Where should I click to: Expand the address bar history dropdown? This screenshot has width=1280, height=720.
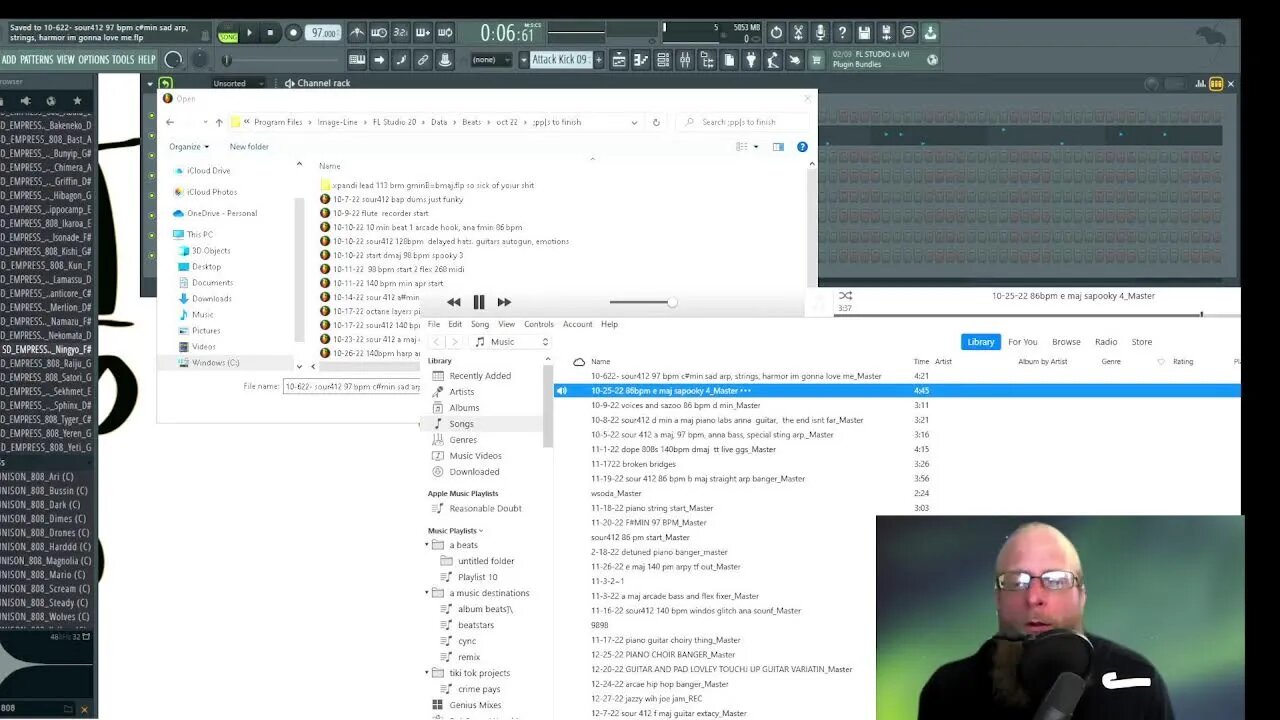[x=634, y=122]
